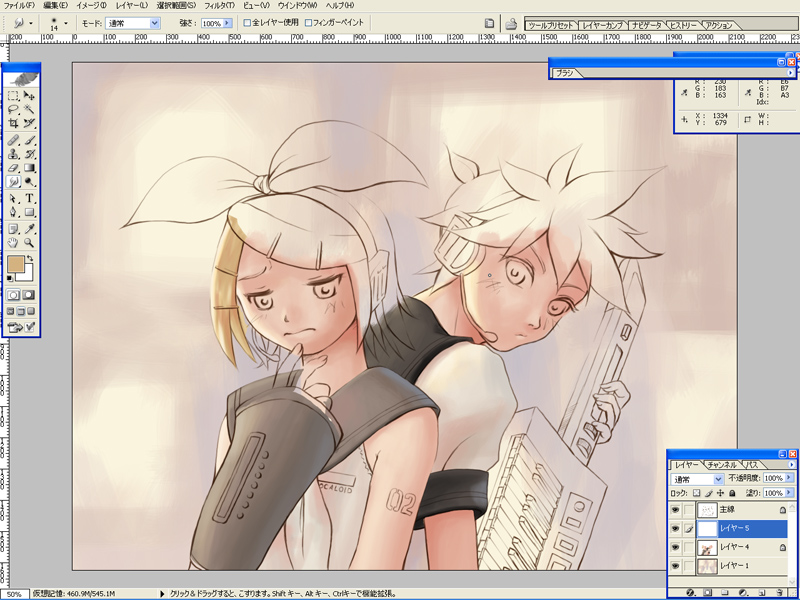
Task: Select the Rectangle shape tool
Action: (29, 212)
